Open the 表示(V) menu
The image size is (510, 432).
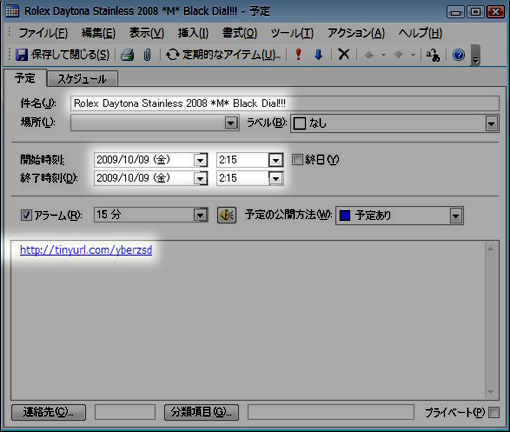(x=147, y=33)
